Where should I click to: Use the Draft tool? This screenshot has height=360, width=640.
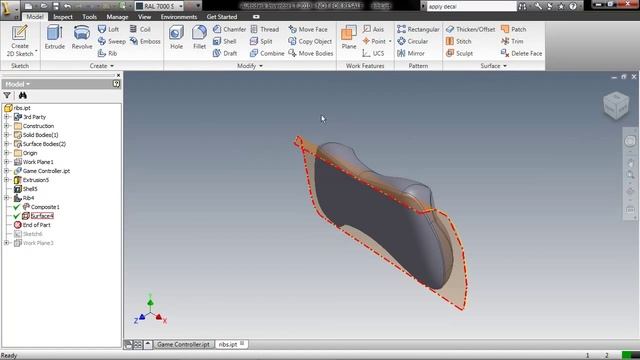click(225, 53)
